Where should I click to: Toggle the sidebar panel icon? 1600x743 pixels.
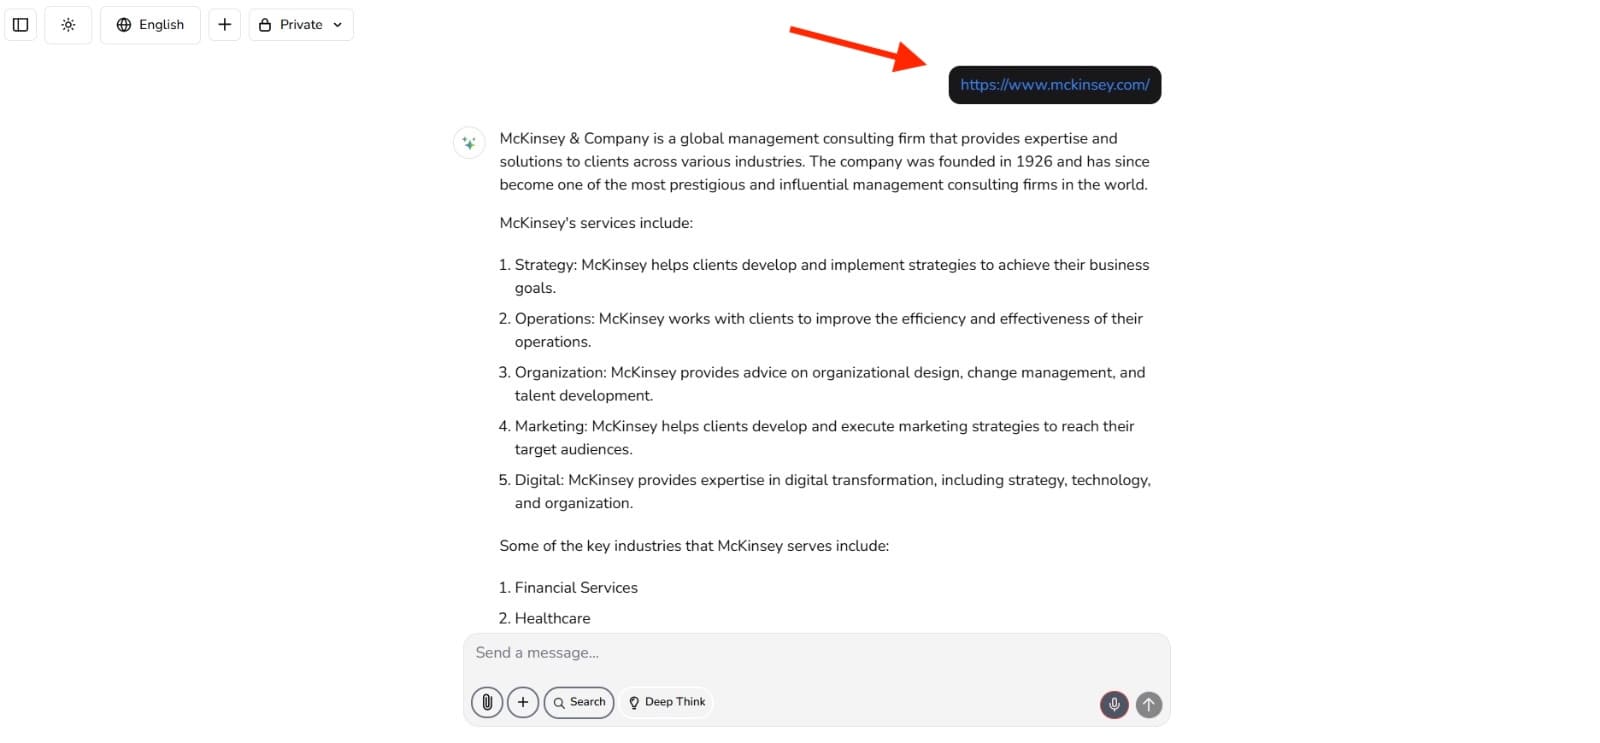[x=20, y=25]
